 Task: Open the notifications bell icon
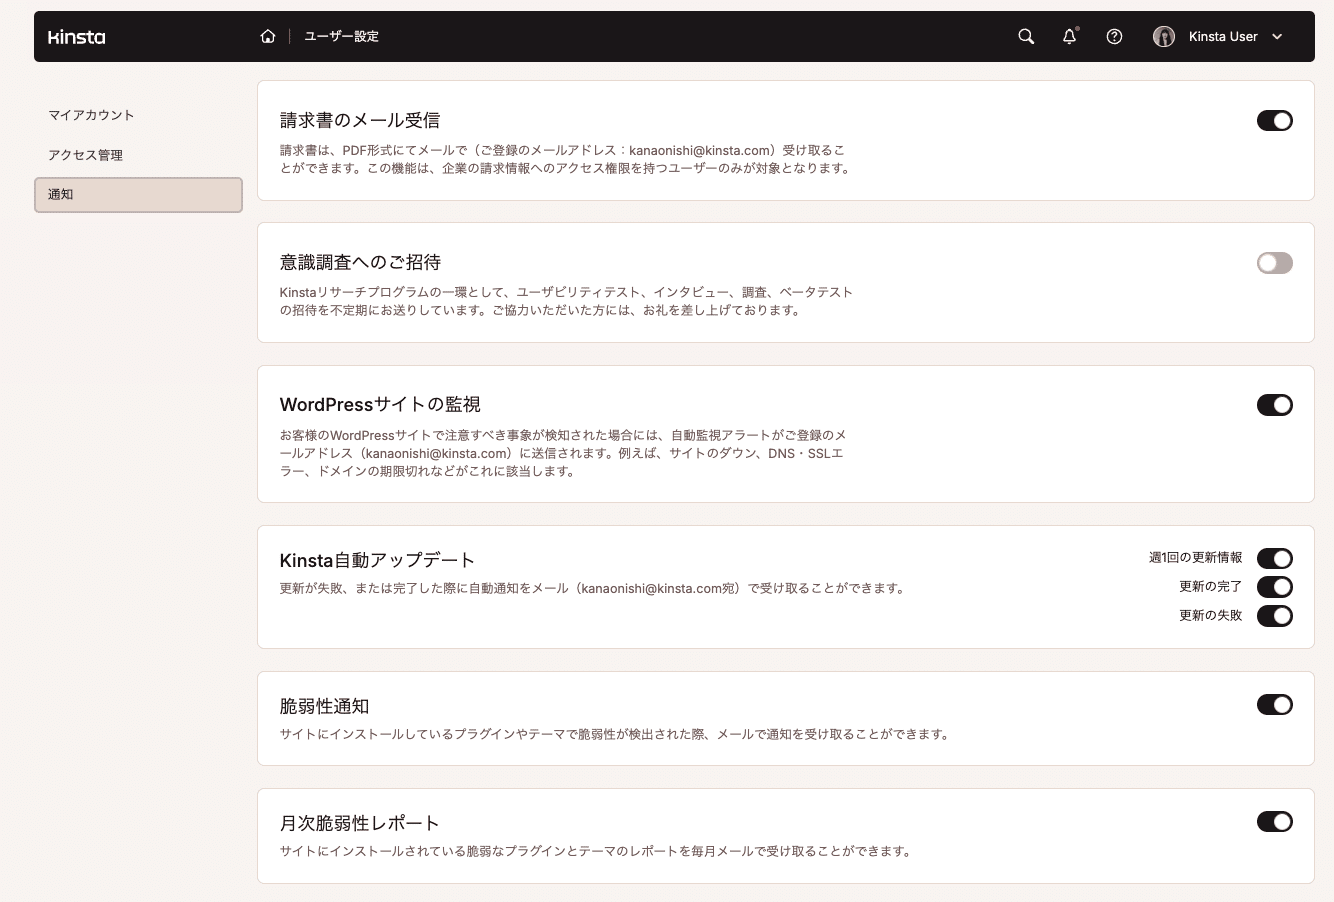coord(1070,36)
